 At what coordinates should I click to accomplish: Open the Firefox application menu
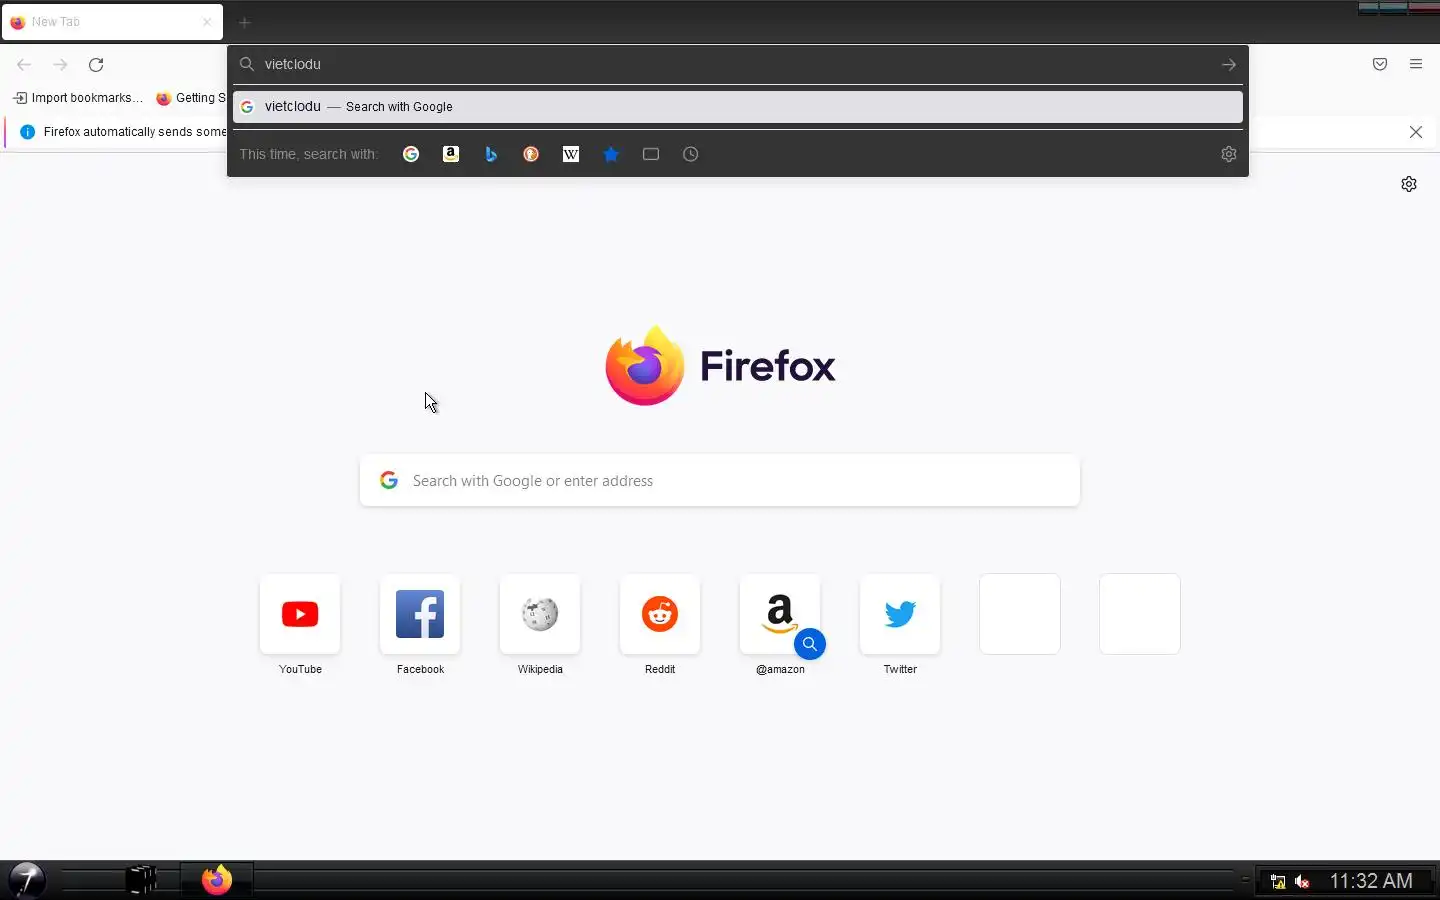coord(1416,64)
